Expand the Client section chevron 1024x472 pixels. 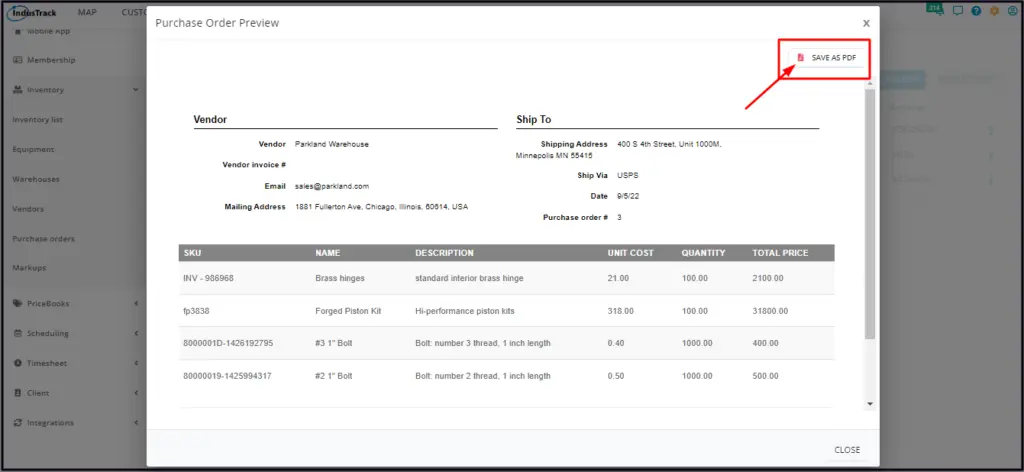point(136,393)
